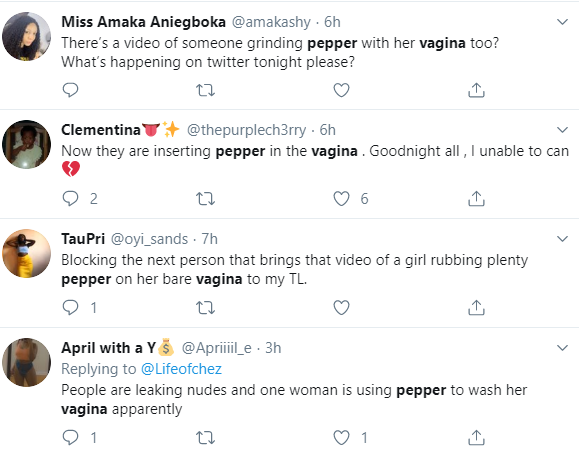579x453 pixels.
Task: Open April with a Y's avatar
Action: point(26,362)
